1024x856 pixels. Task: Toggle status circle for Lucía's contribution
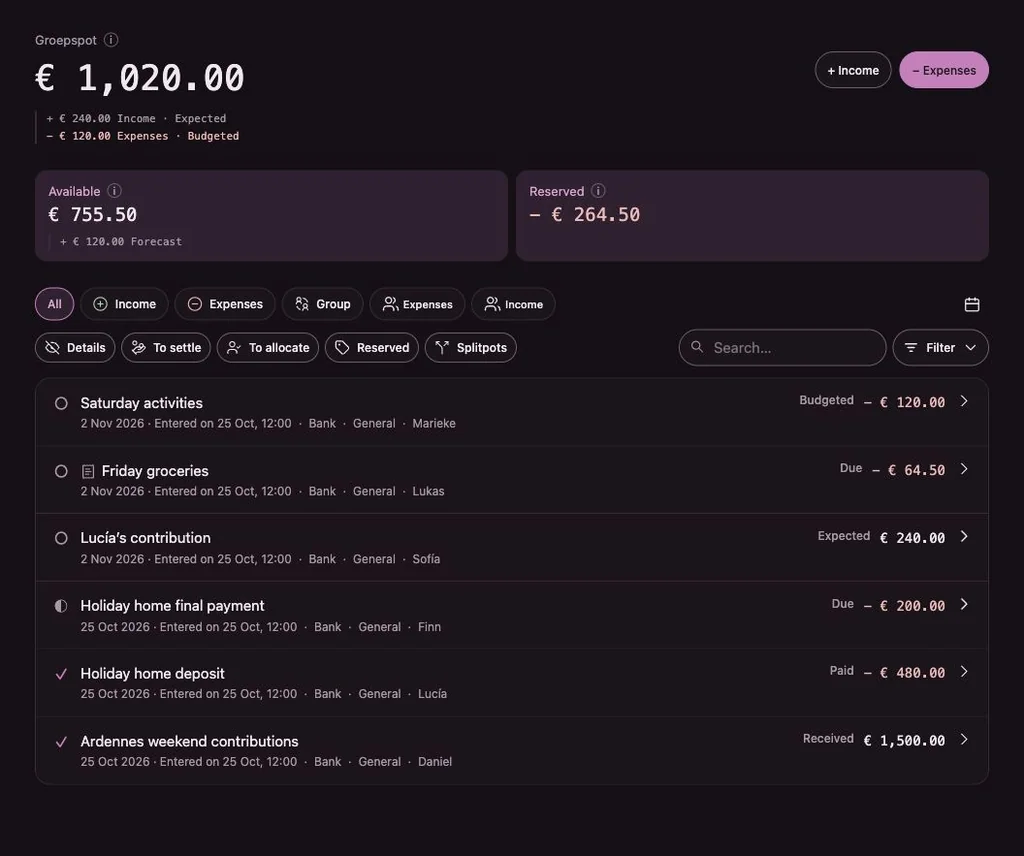click(x=61, y=538)
